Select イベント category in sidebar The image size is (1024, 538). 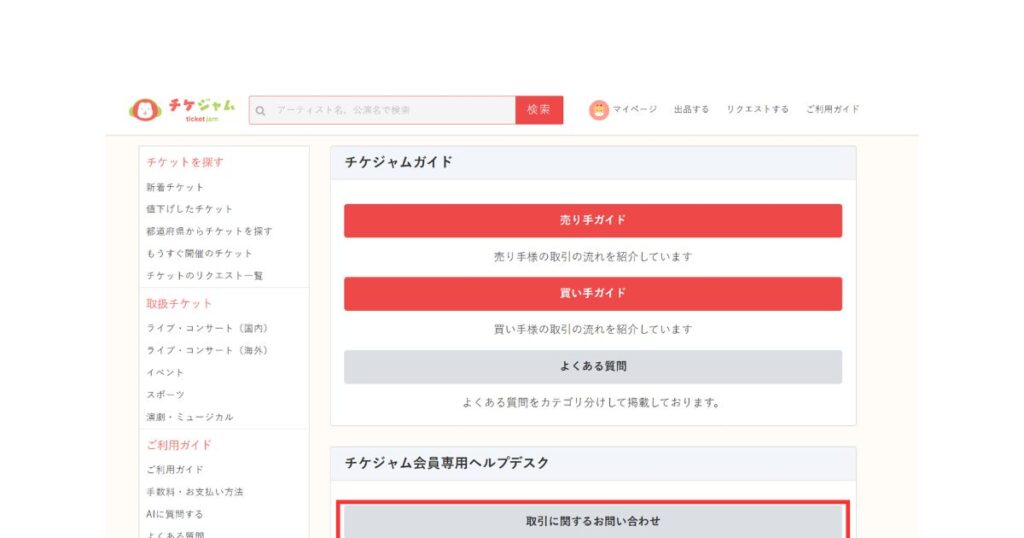[165, 373]
